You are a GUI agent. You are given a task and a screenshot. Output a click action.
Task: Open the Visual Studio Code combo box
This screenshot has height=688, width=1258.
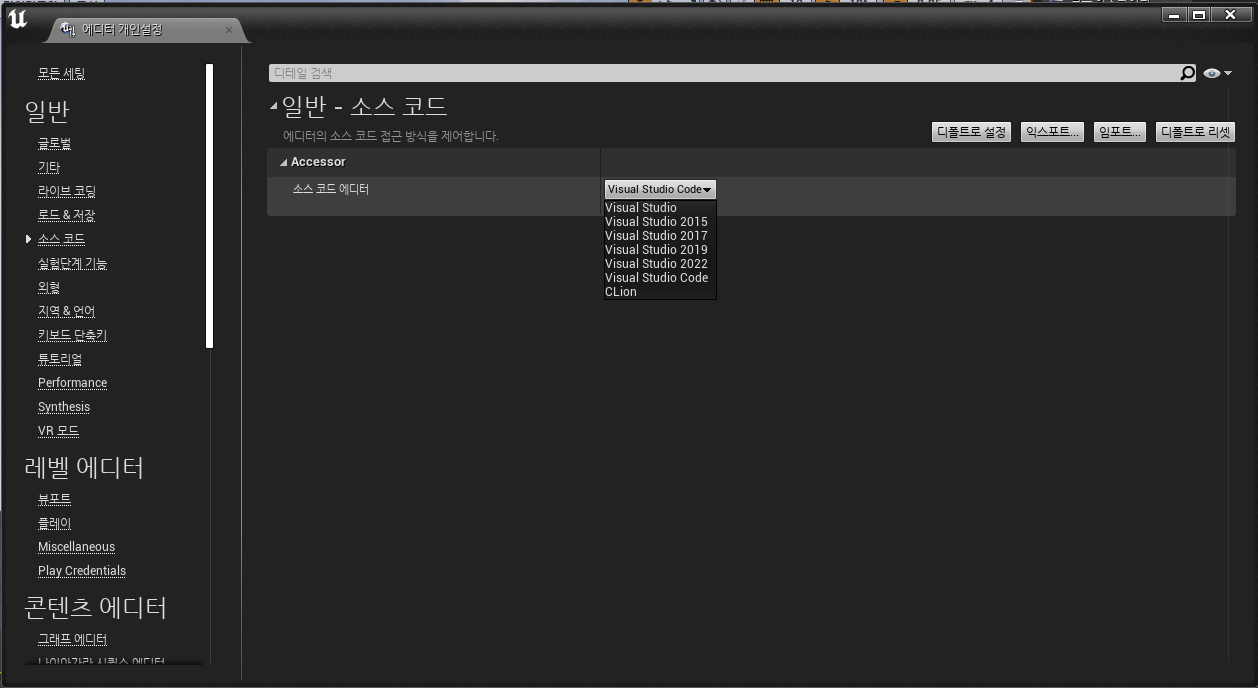[660, 189]
